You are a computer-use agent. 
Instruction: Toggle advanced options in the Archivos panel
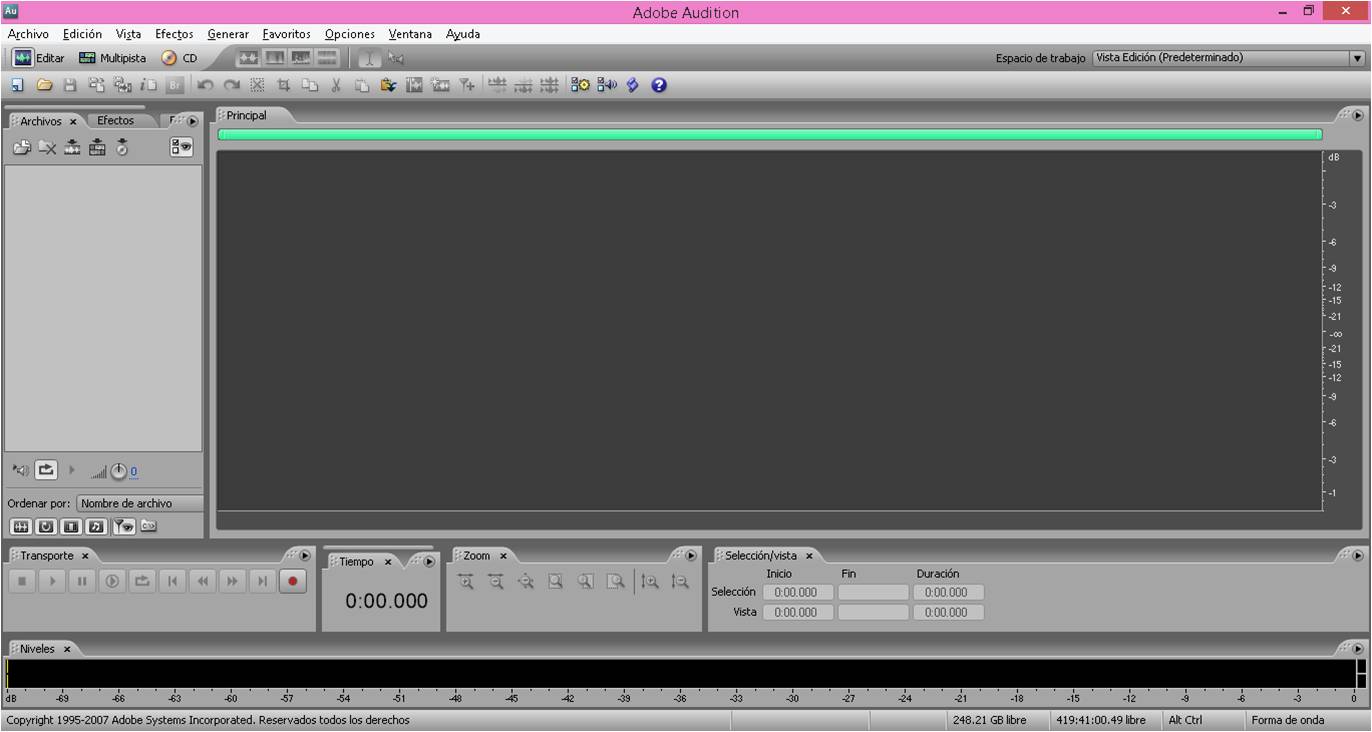tap(181, 148)
